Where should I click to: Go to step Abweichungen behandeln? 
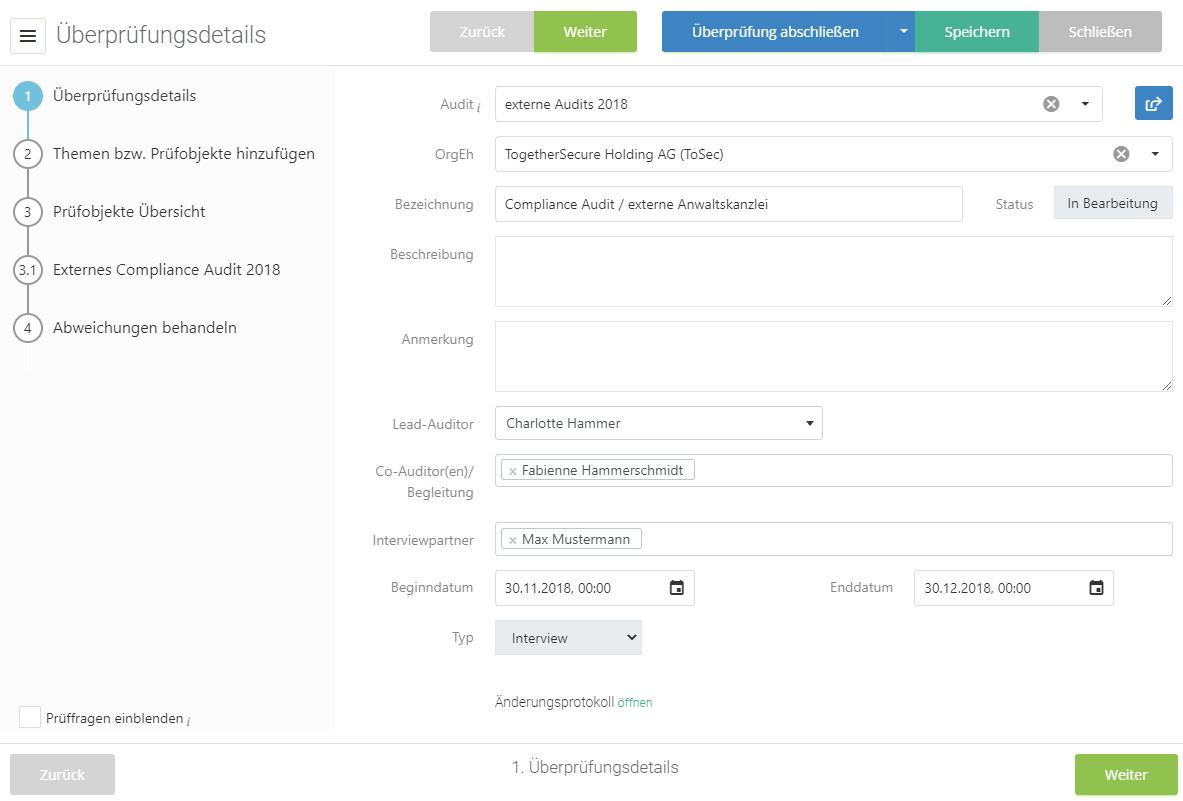[144, 328]
